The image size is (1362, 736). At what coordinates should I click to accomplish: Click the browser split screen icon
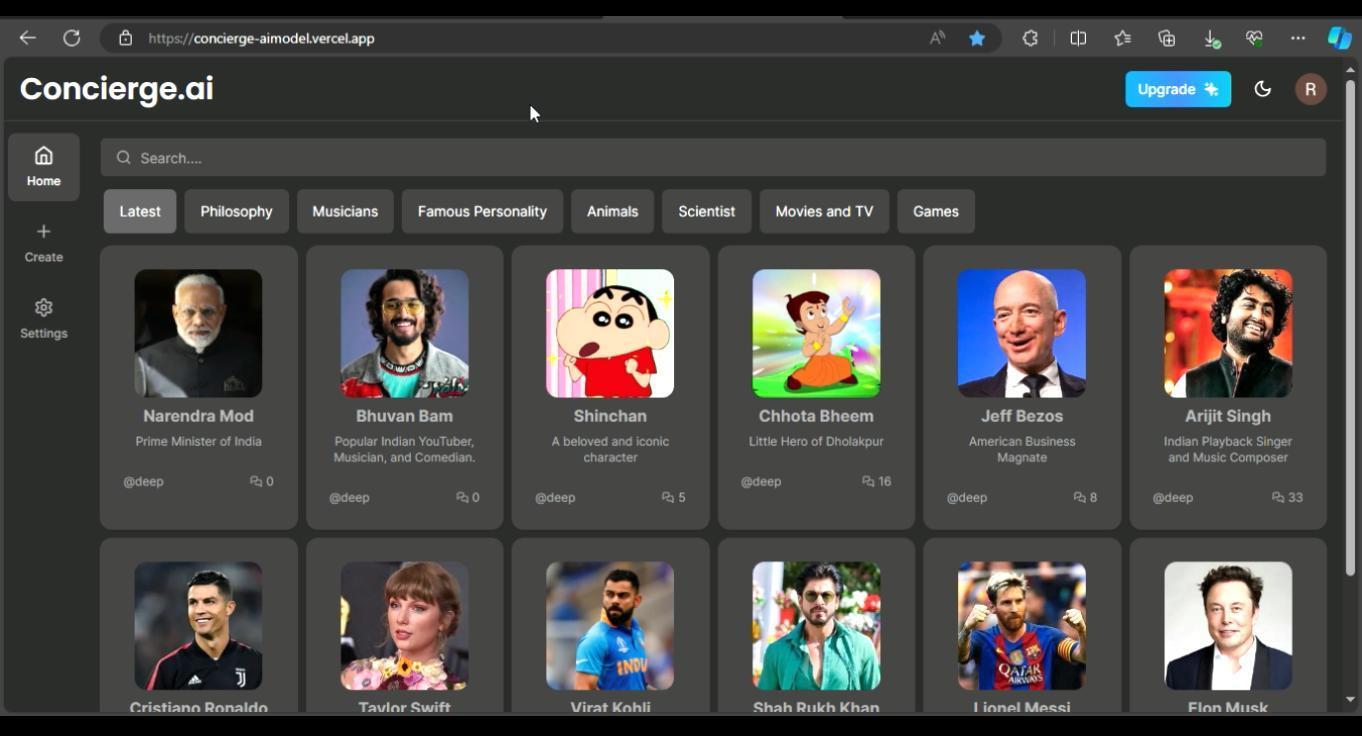coord(1078,38)
